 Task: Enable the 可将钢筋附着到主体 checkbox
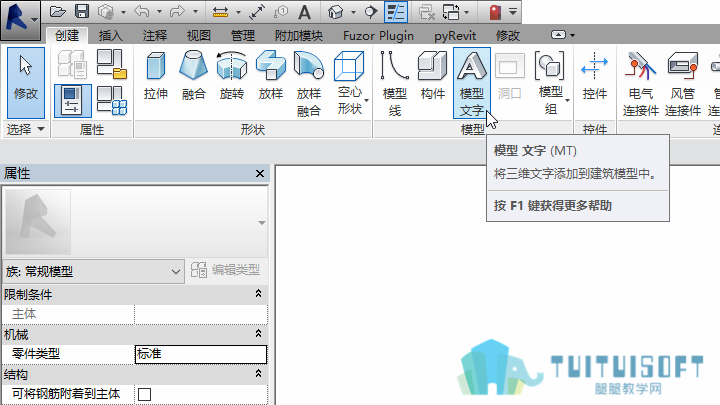pyautogui.click(x=145, y=394)
